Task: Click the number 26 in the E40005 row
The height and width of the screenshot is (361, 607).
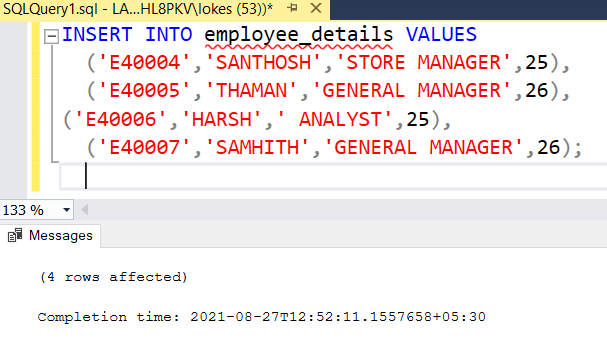Action: 537,91
